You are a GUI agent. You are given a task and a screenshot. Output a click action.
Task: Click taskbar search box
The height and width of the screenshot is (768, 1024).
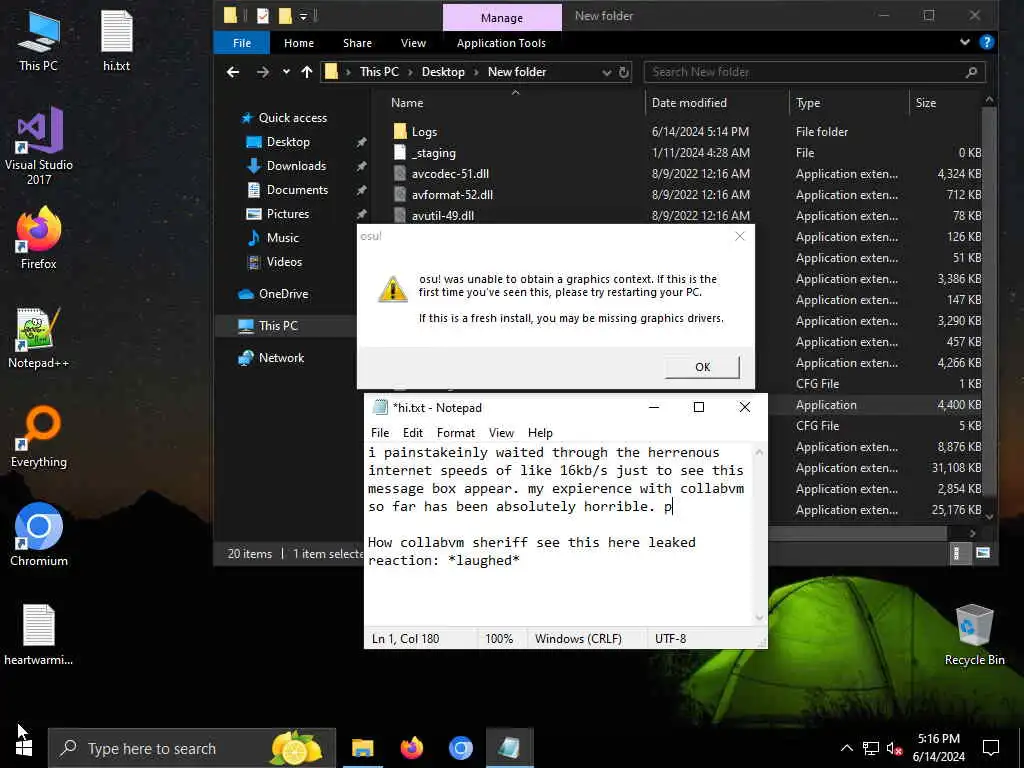192,748
